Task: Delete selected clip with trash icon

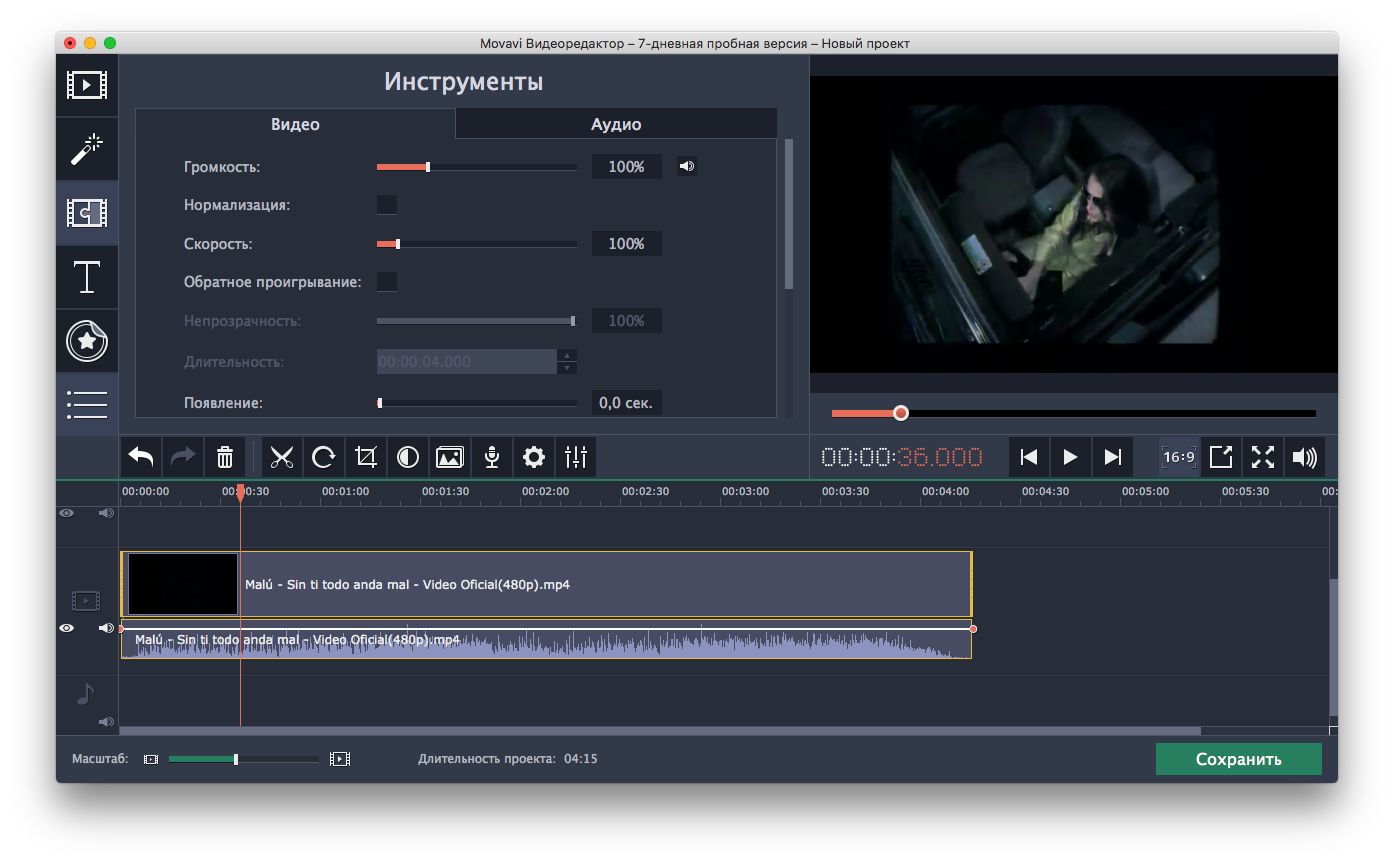Action: pyautogui.click(x=225, y=458)
